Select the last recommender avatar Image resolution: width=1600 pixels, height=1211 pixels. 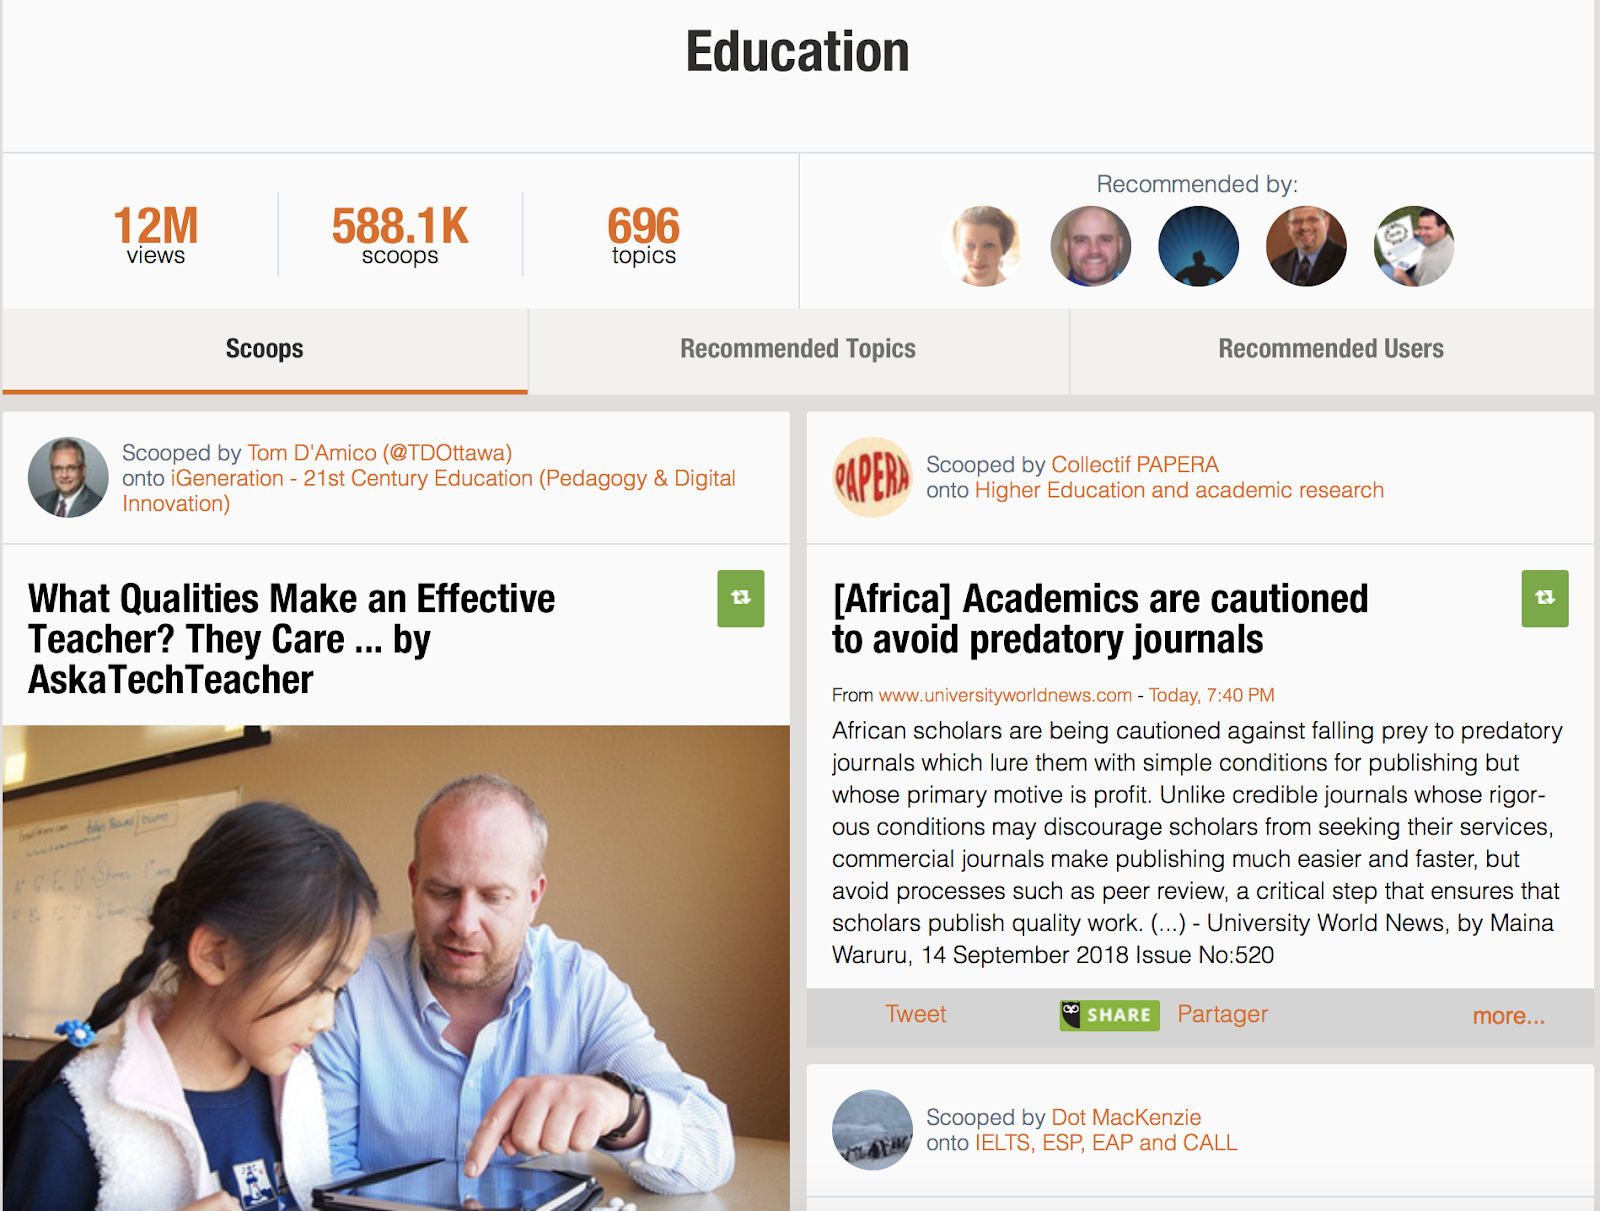(x=1413, y=246)
